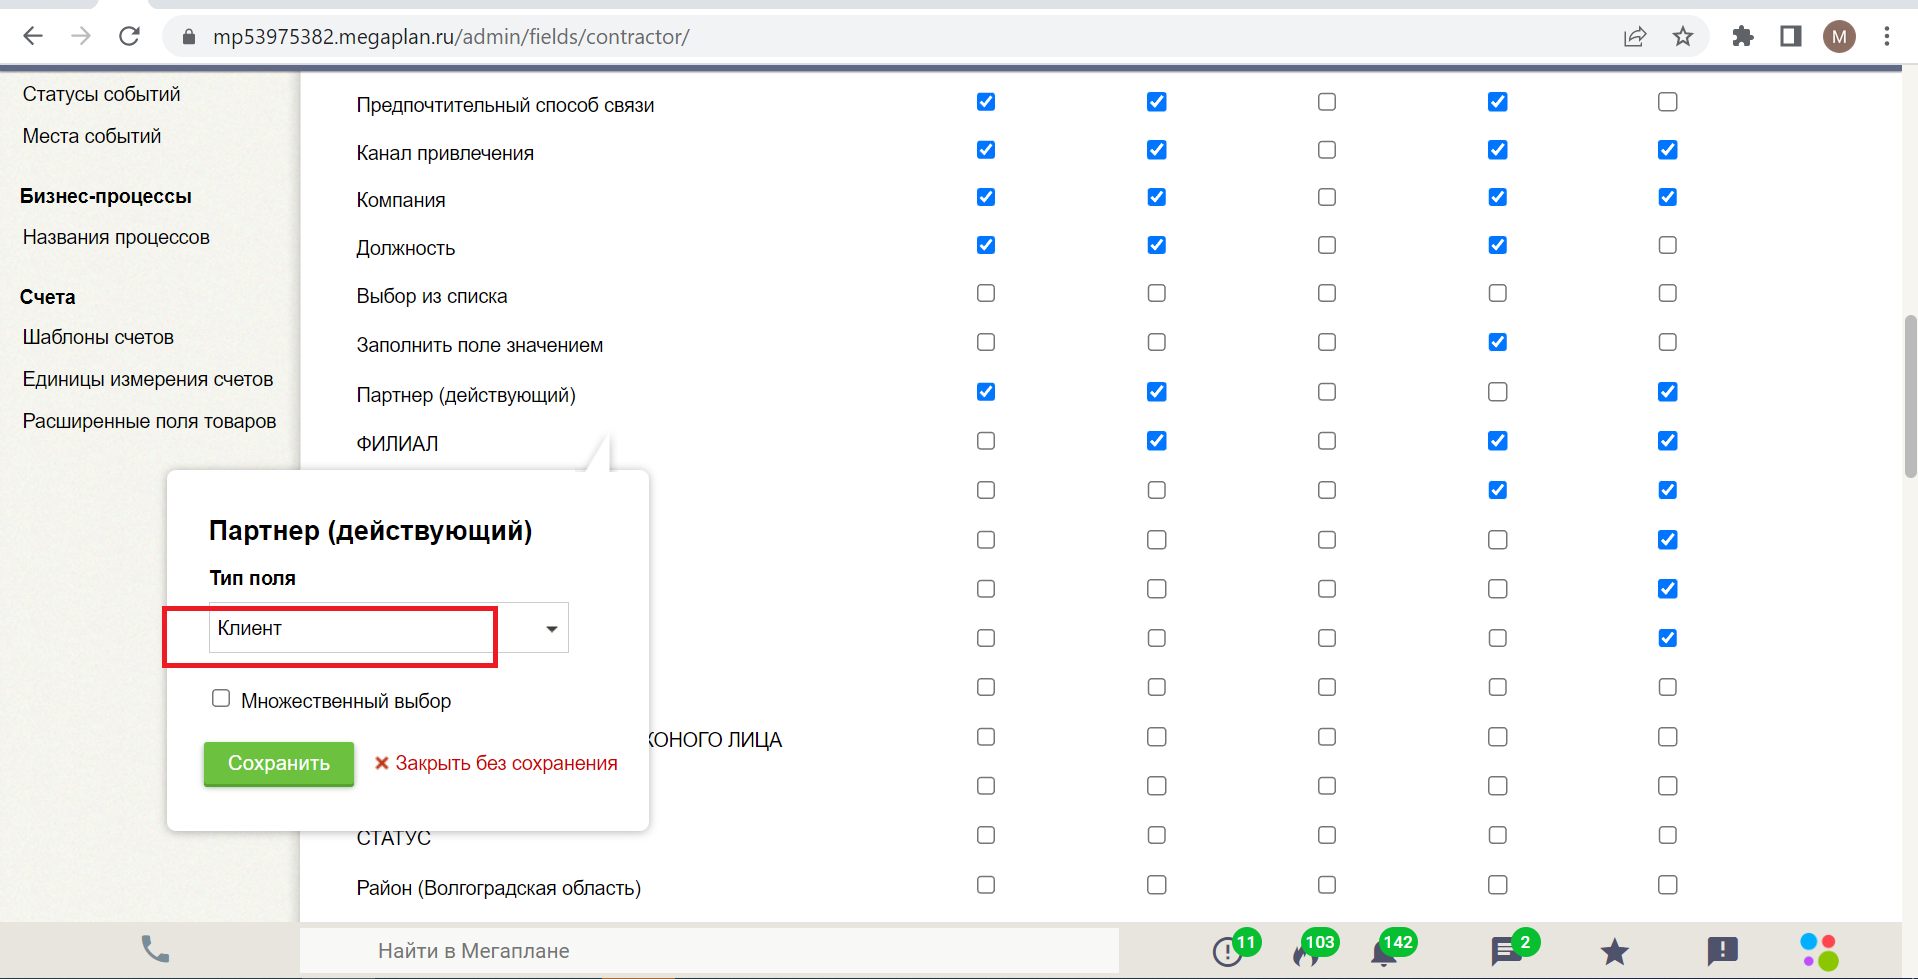1918x979 pixels.
Task: Open Chrome's three-dot menu
Action: (1887, 37)
